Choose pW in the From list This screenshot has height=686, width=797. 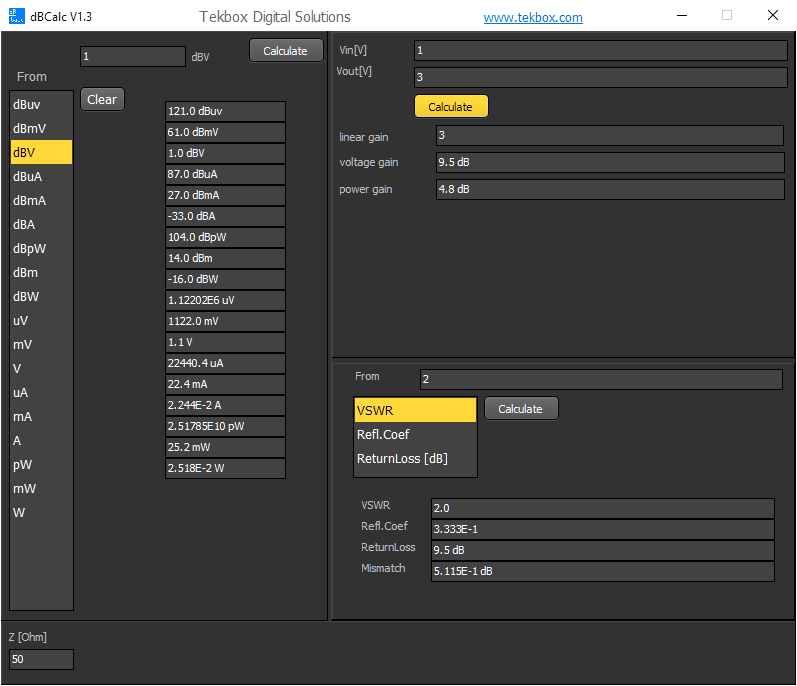pos(41,464)
